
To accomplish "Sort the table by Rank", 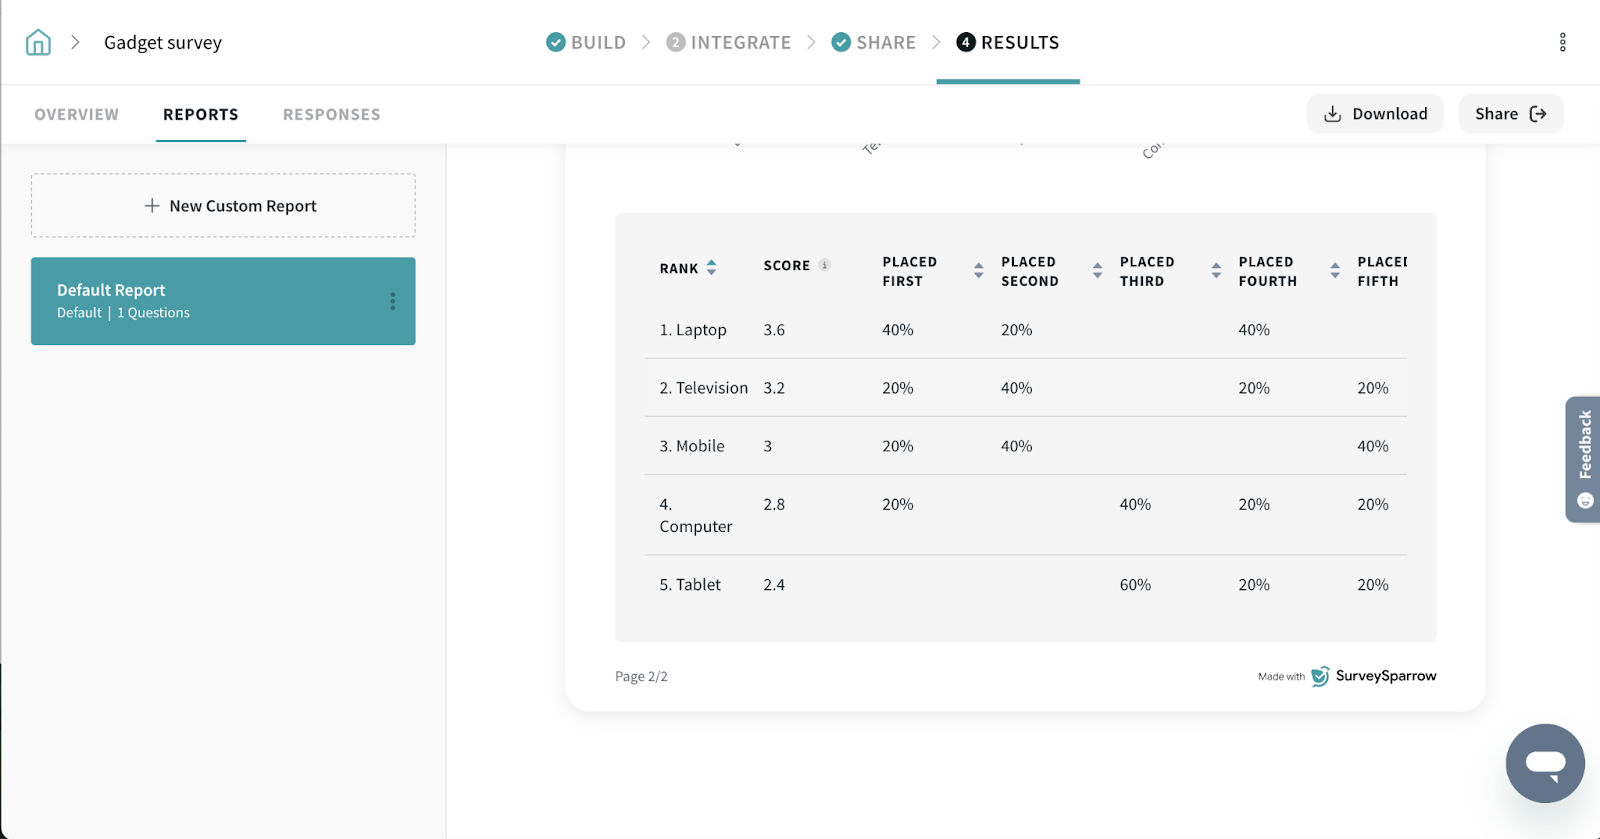I will (x=711, y=268).
